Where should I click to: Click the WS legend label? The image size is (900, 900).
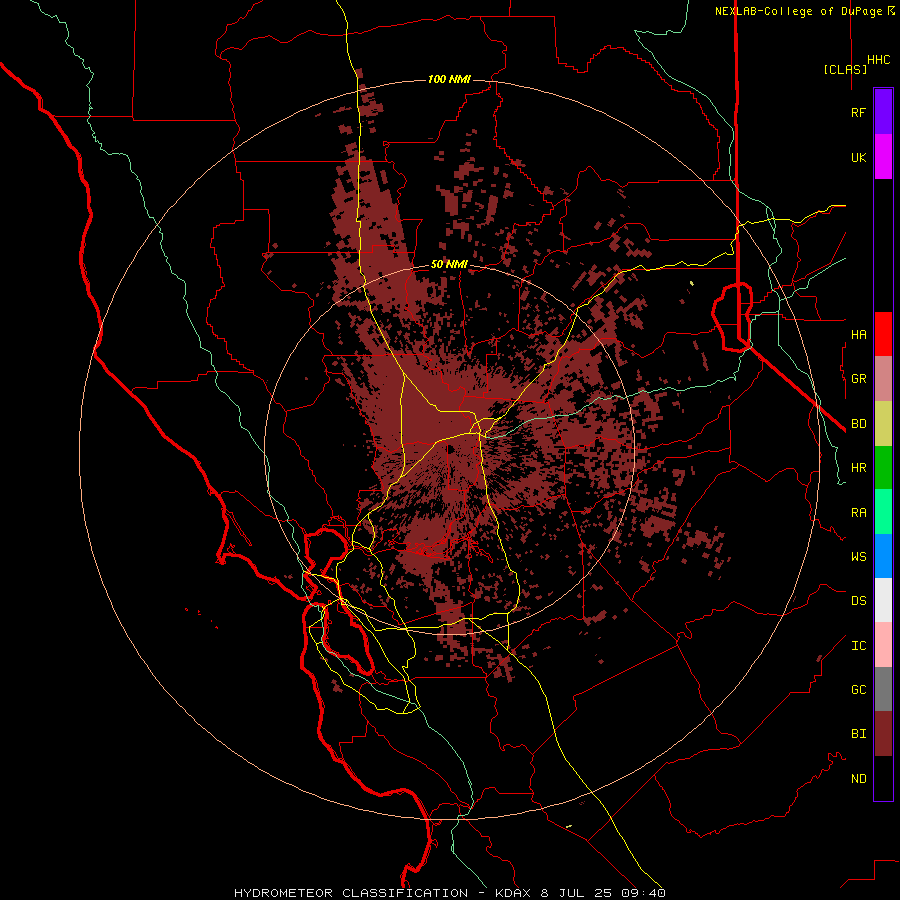pos(858,556)
